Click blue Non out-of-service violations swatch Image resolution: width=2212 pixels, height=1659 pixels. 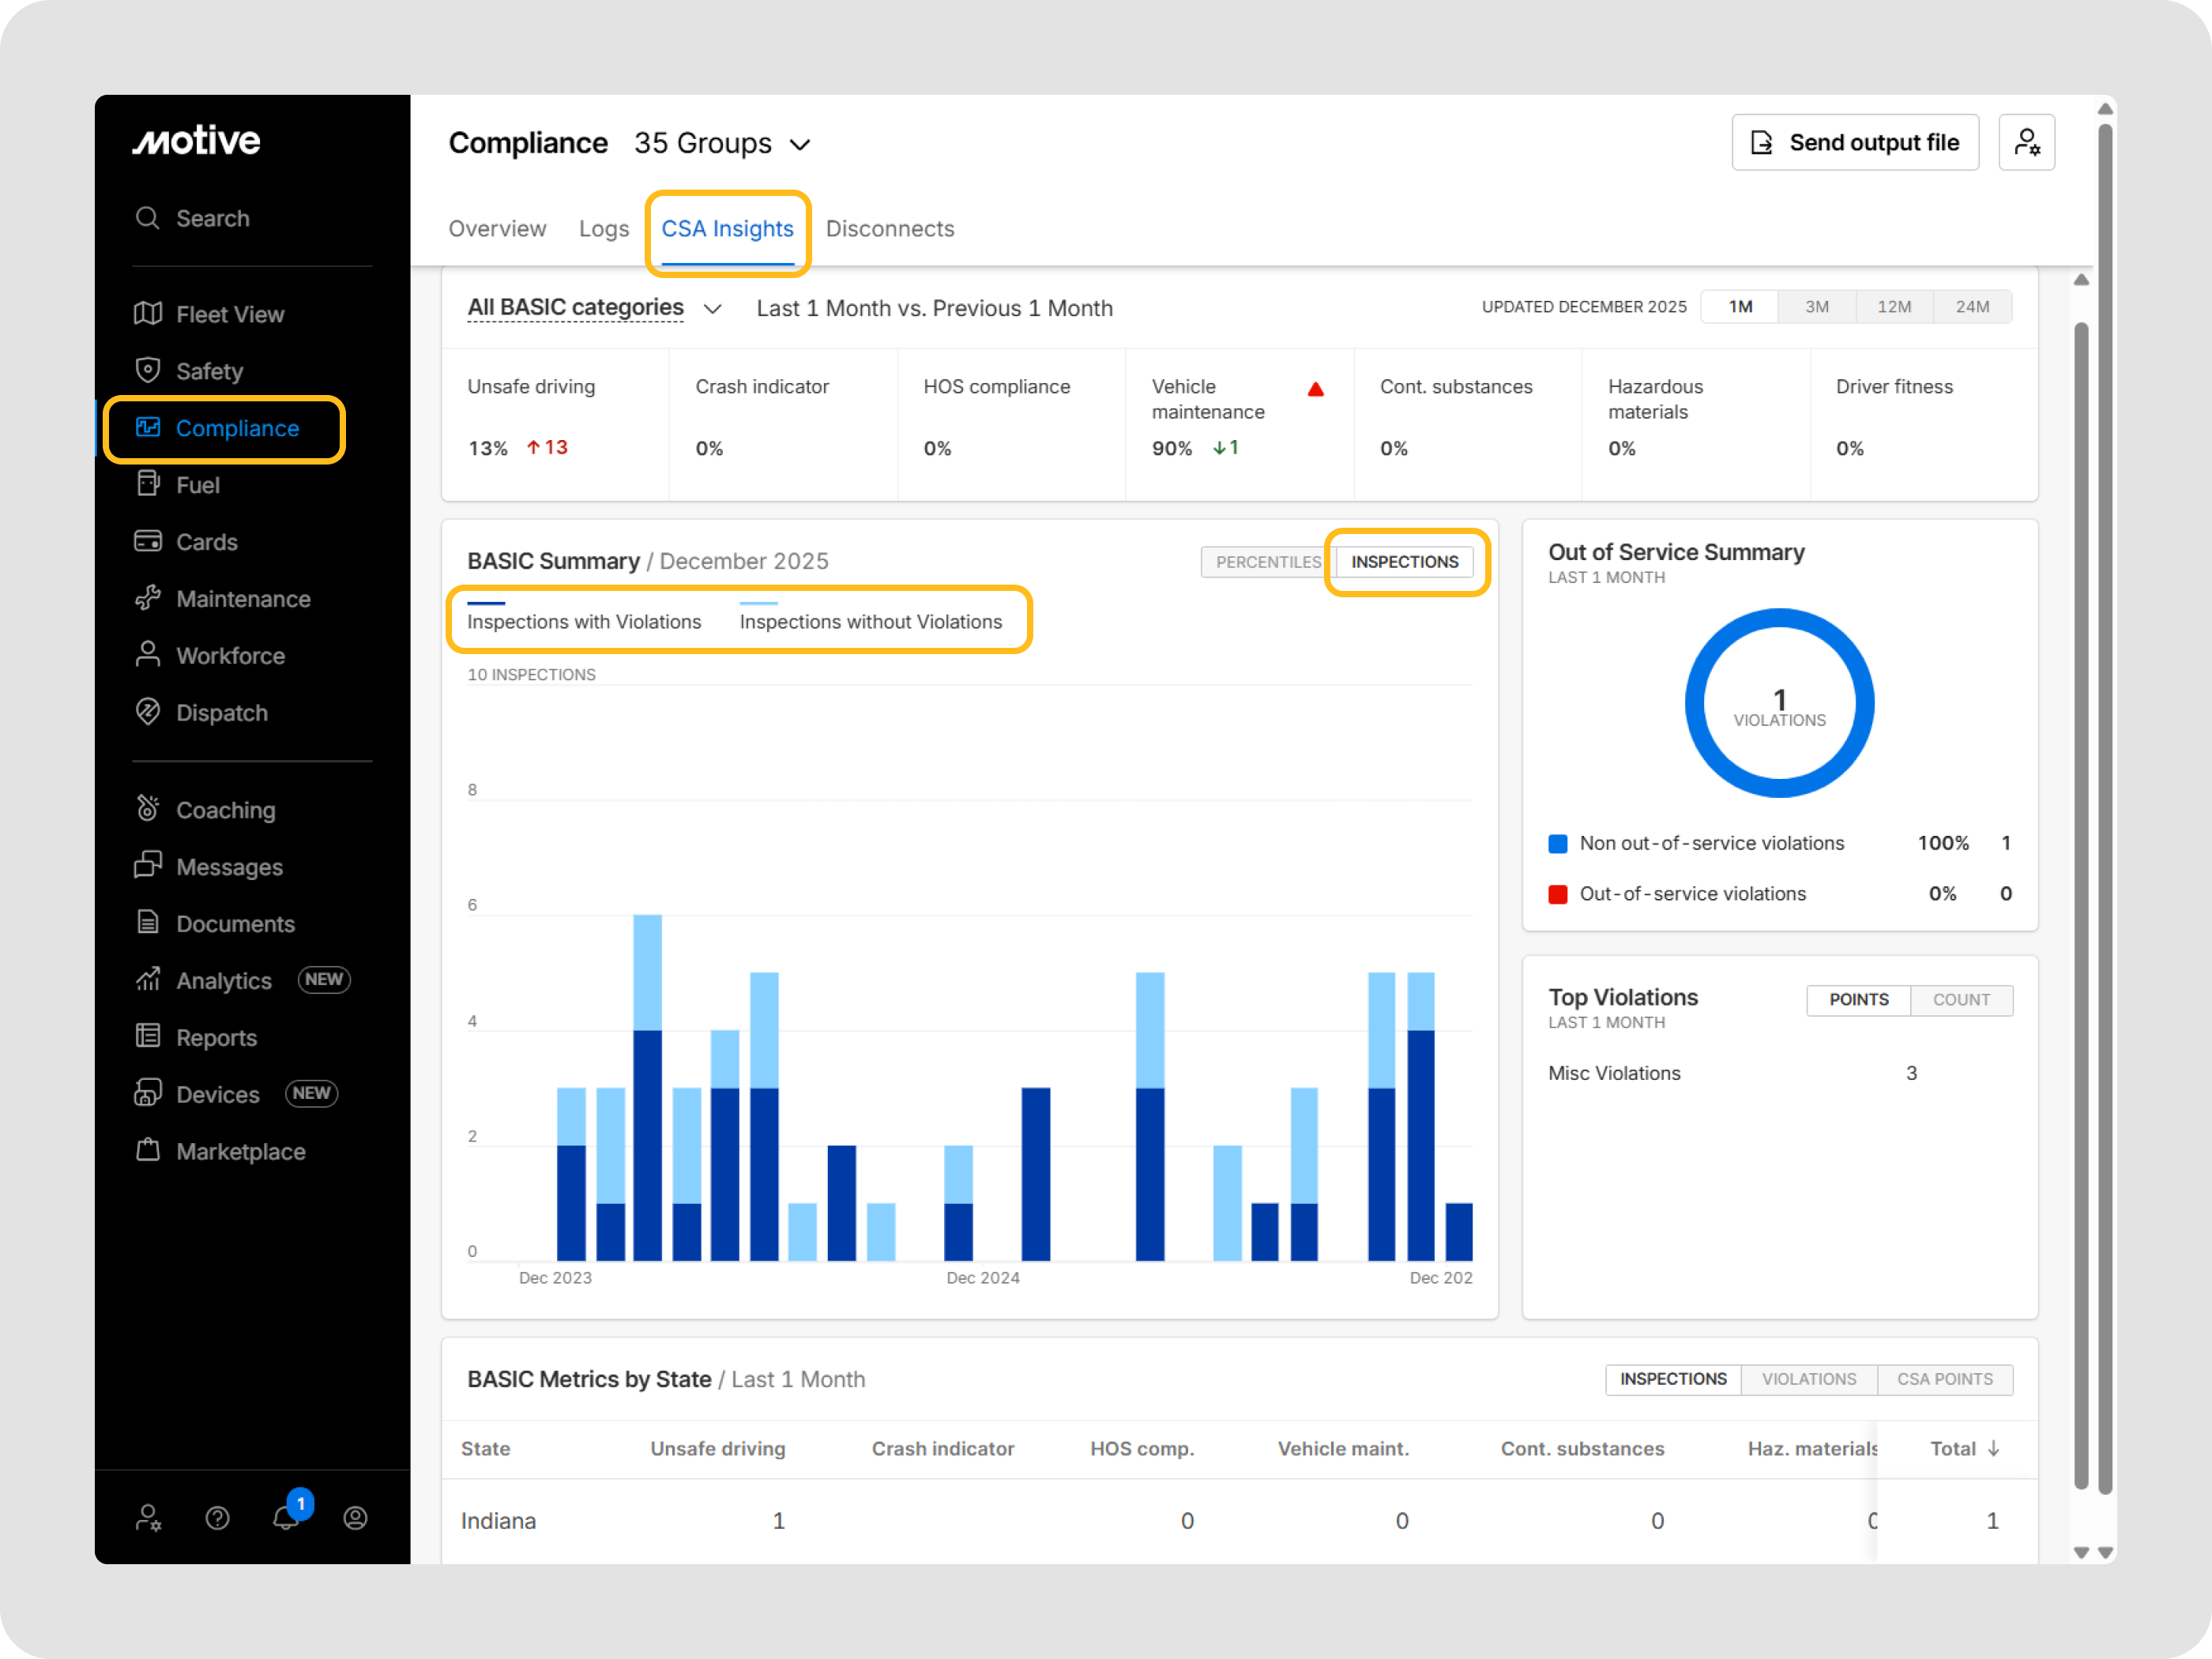click(x=1557, y=844)
